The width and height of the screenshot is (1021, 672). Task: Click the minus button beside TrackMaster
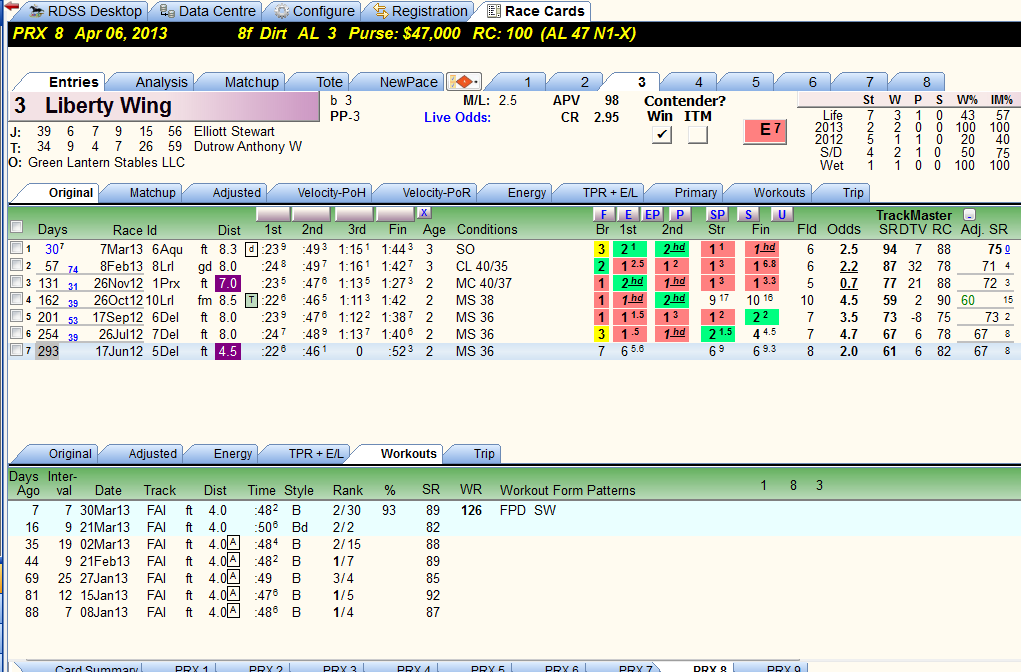[970, 215]
